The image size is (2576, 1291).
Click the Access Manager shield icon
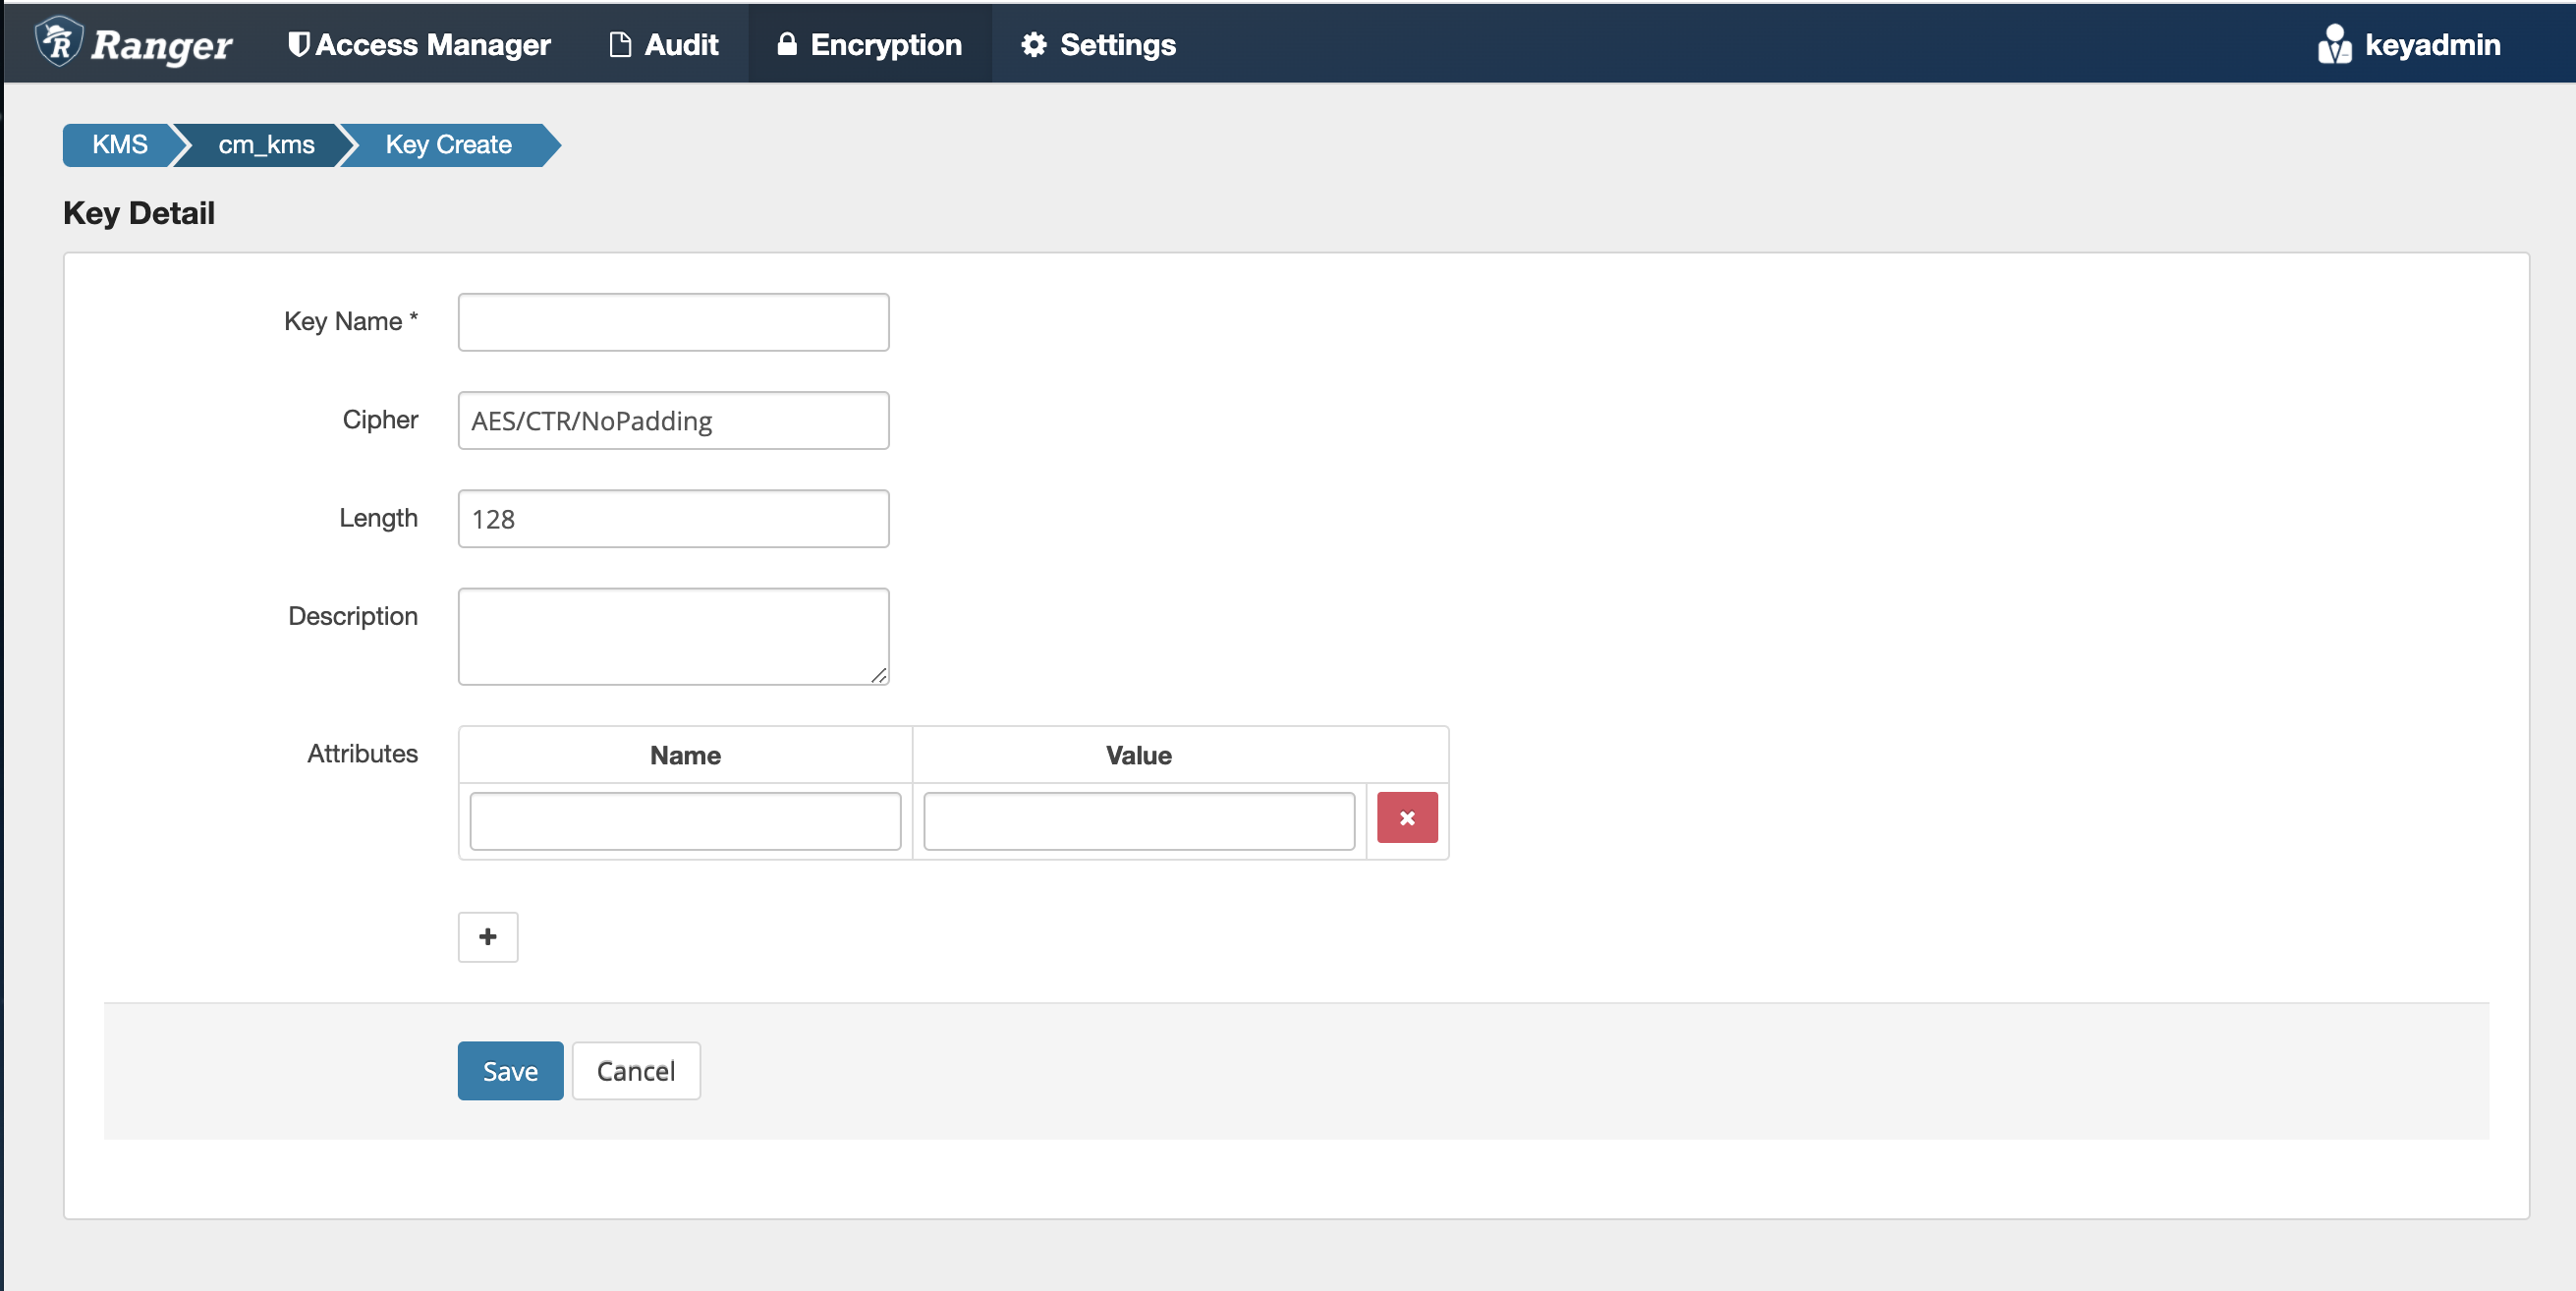tap(298, 44)
